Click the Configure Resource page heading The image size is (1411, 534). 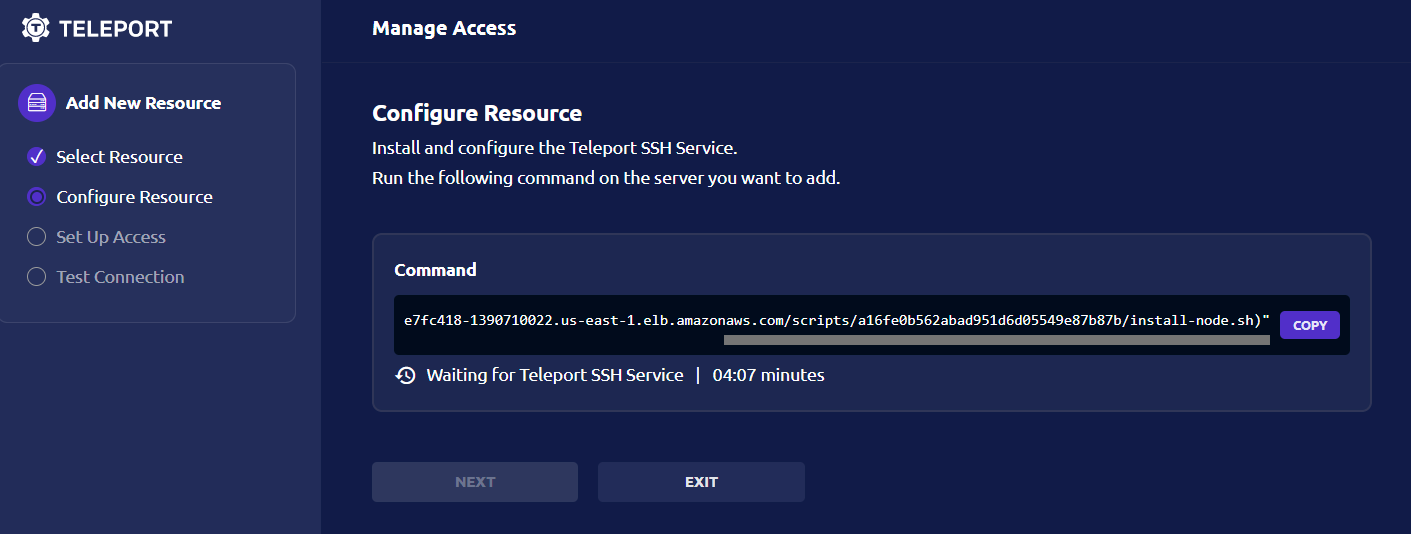(477, 113)
